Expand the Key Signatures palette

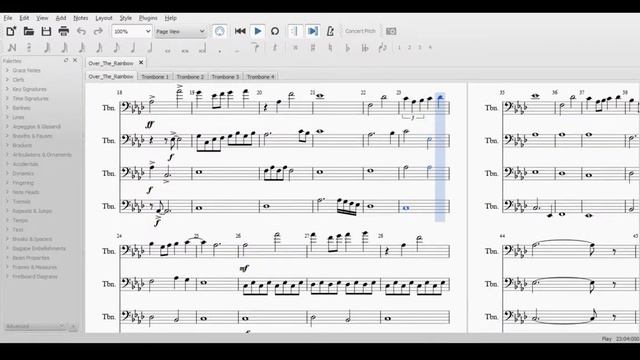(29, 89)
